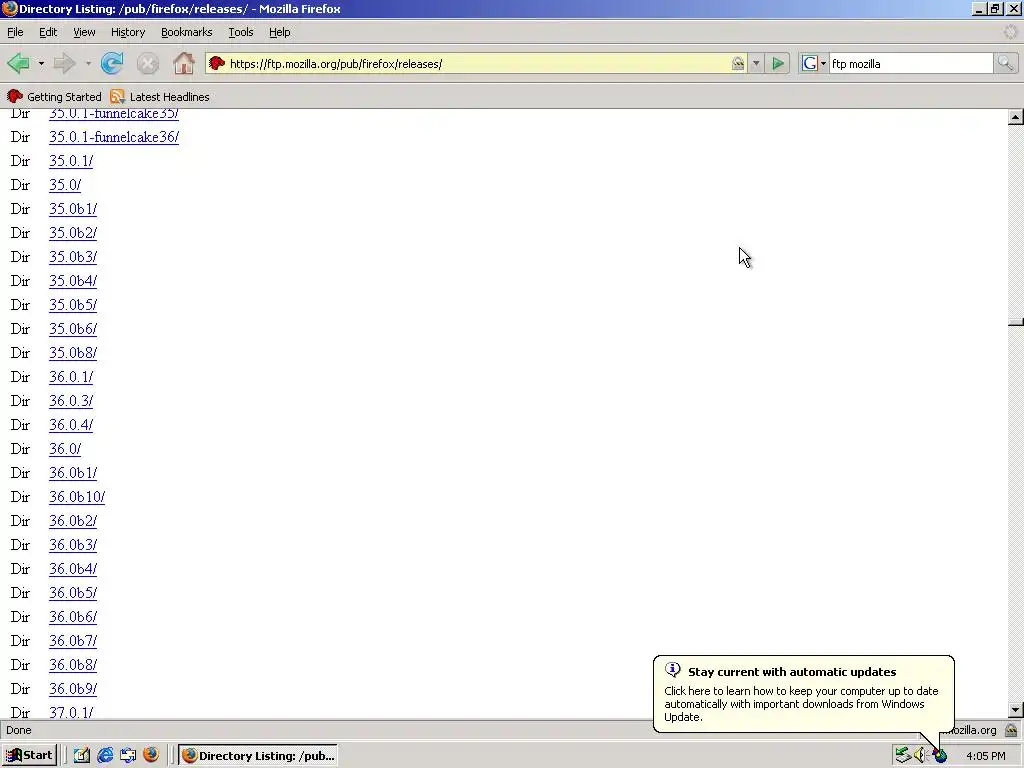1024x768 pixels.
Task: Click the 4:05 PM taskbar clock
Action: click(x=985, y=756)
